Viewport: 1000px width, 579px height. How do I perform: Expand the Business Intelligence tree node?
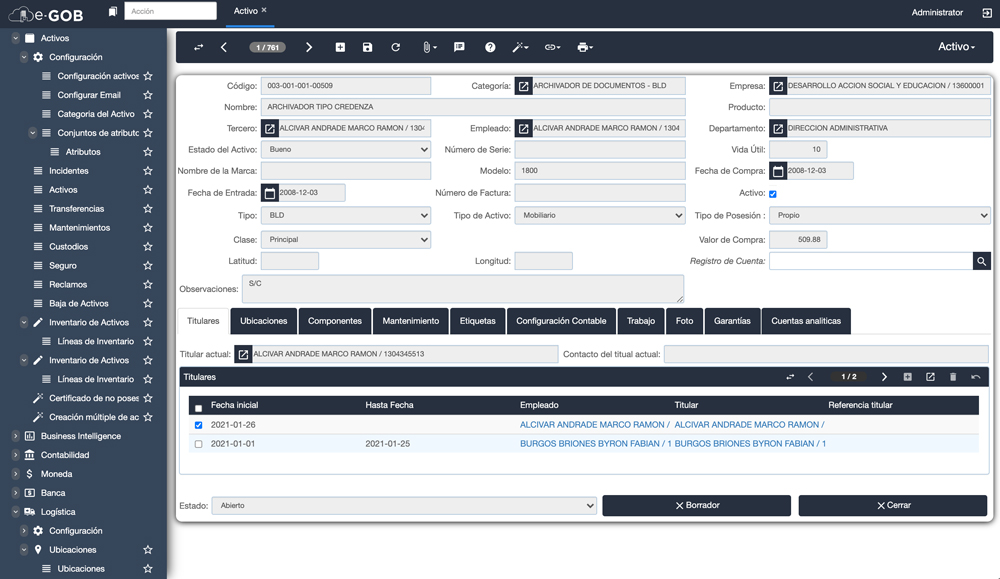15,436
